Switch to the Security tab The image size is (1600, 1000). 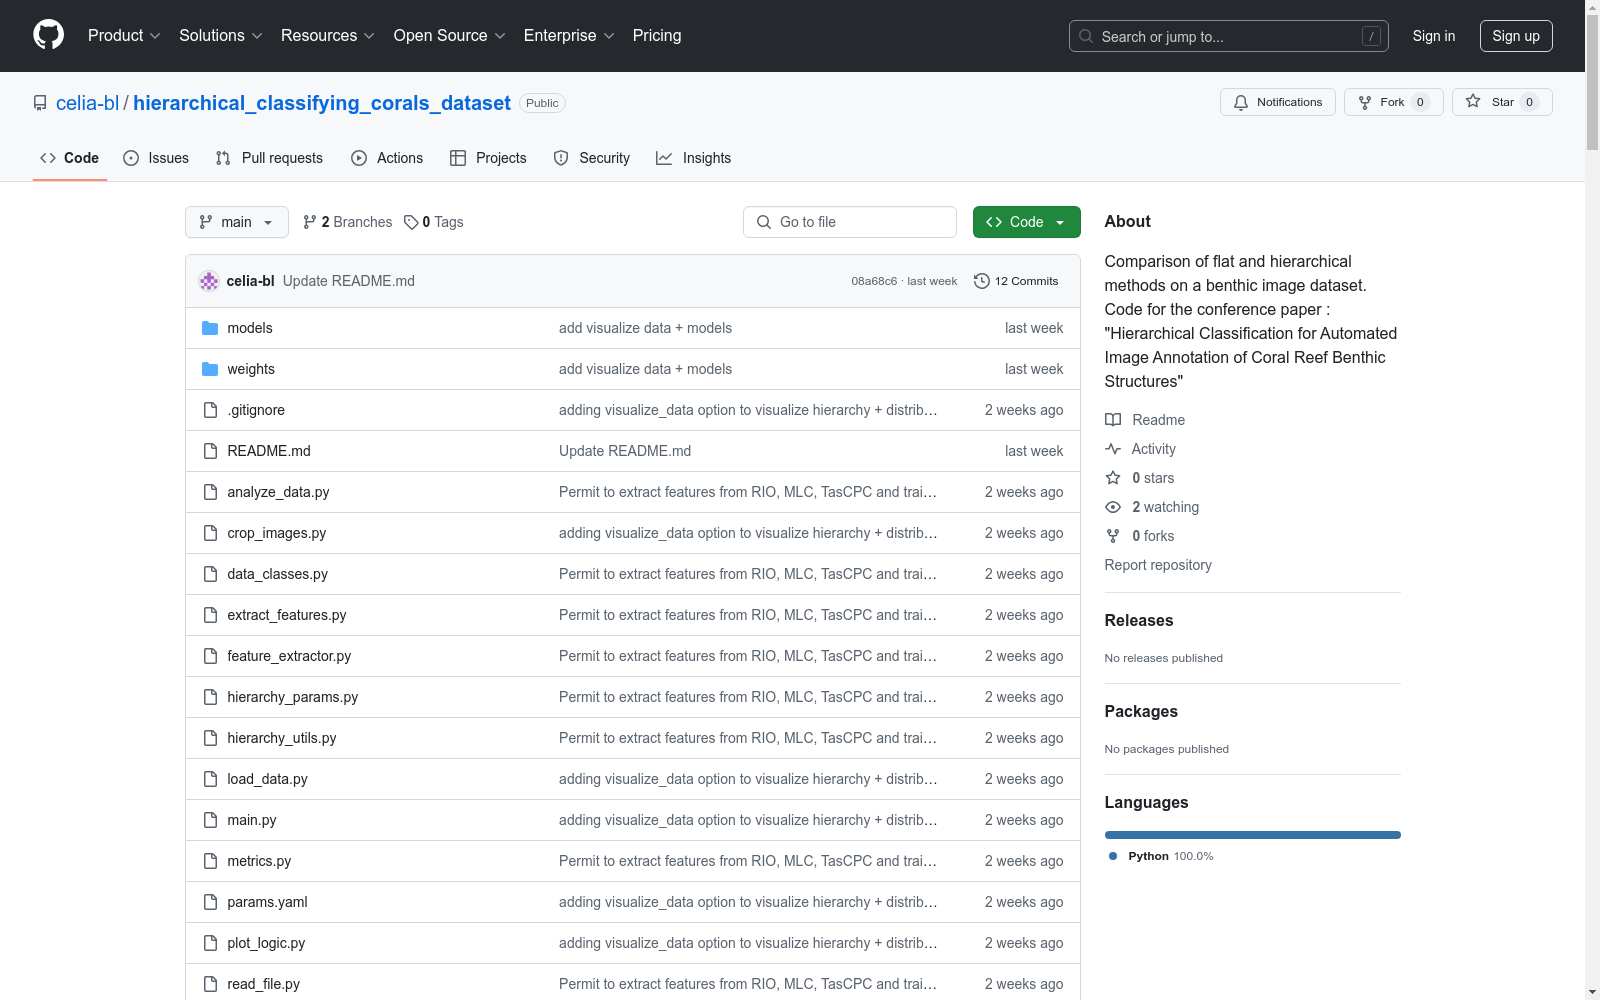592,158
